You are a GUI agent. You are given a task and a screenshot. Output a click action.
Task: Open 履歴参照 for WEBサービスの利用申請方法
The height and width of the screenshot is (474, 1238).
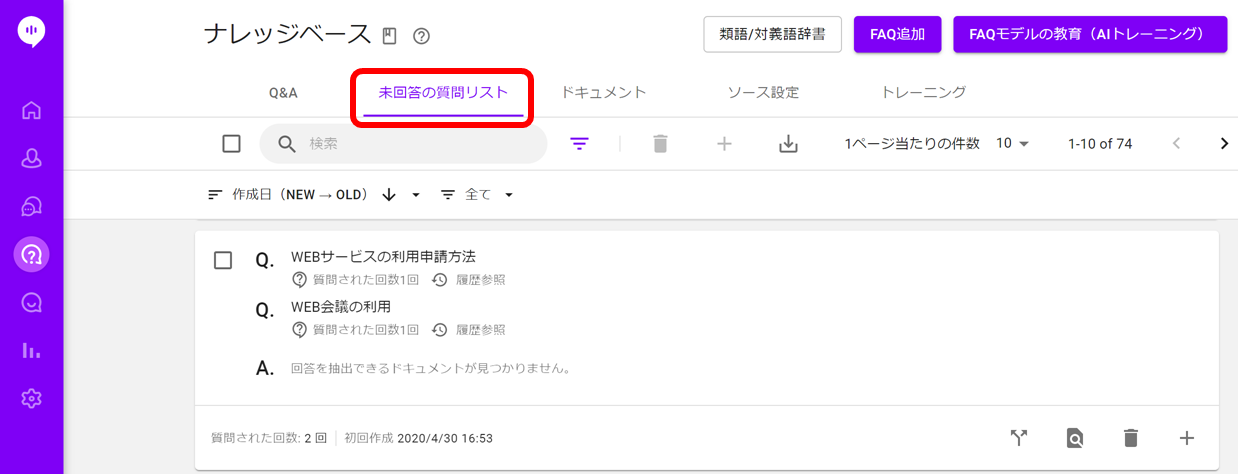click(469, 280)
